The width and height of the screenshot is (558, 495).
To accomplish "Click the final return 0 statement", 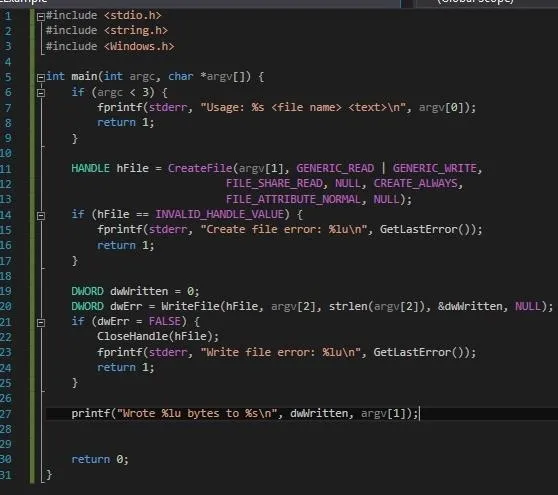I will (100, 459).
